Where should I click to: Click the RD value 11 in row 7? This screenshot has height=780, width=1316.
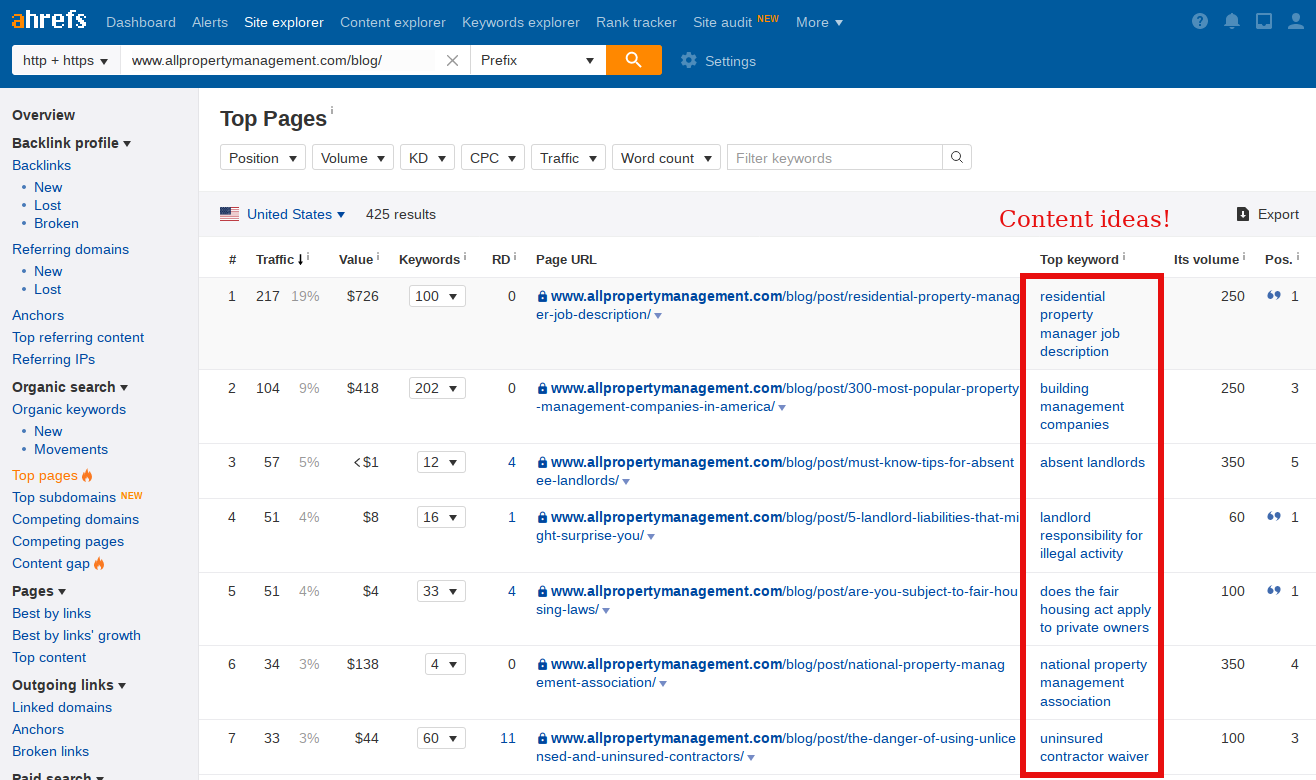tap(508, 738)
